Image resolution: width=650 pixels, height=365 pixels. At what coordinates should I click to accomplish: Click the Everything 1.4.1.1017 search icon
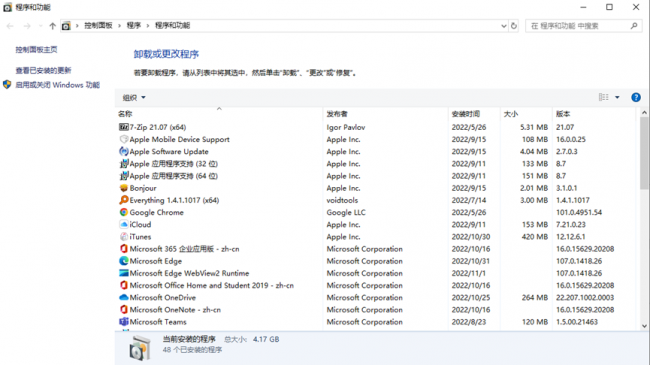click(x=124, y=200)
